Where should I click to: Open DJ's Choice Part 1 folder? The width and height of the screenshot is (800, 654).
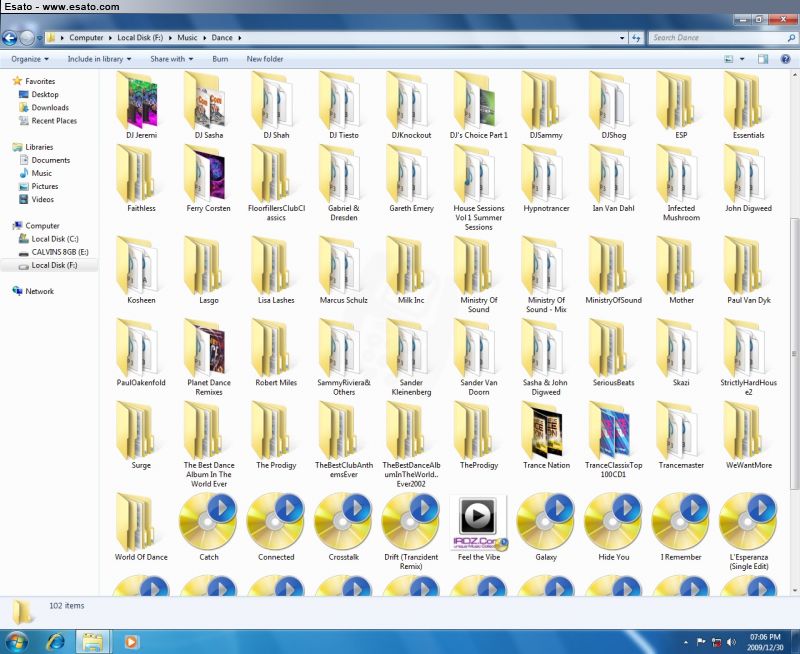point(479,106)
